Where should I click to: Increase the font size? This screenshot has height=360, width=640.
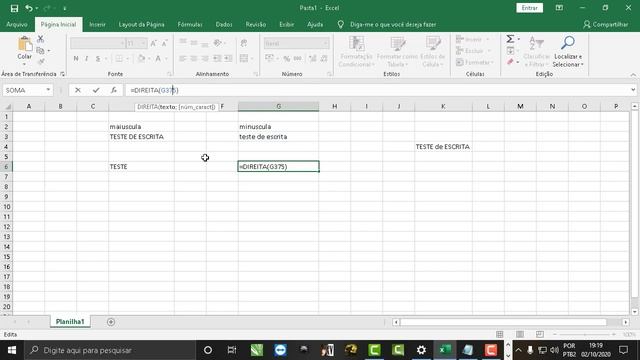click(153, 43)
